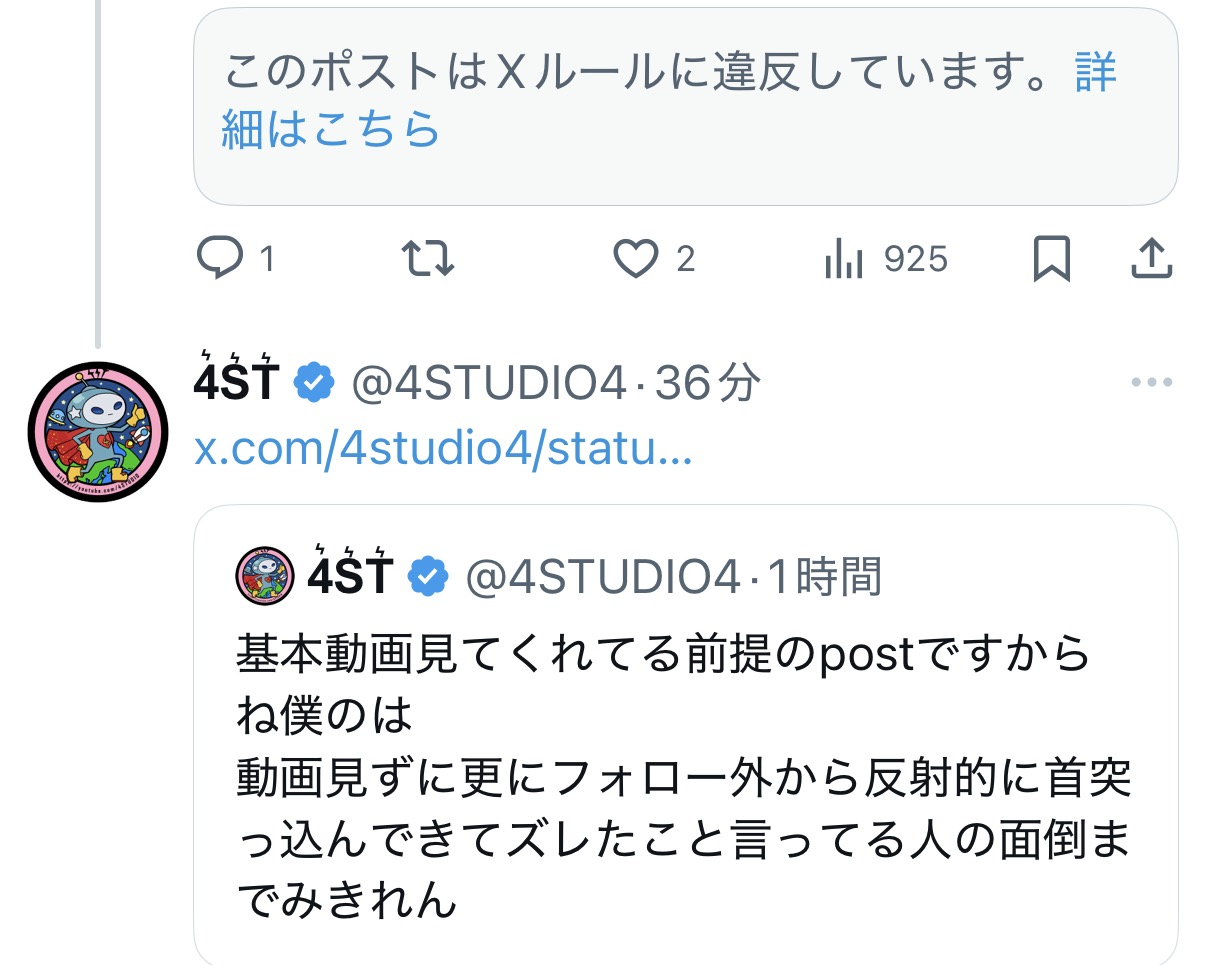Tap the 4ST display name beside large avatar

click(235, 381)
